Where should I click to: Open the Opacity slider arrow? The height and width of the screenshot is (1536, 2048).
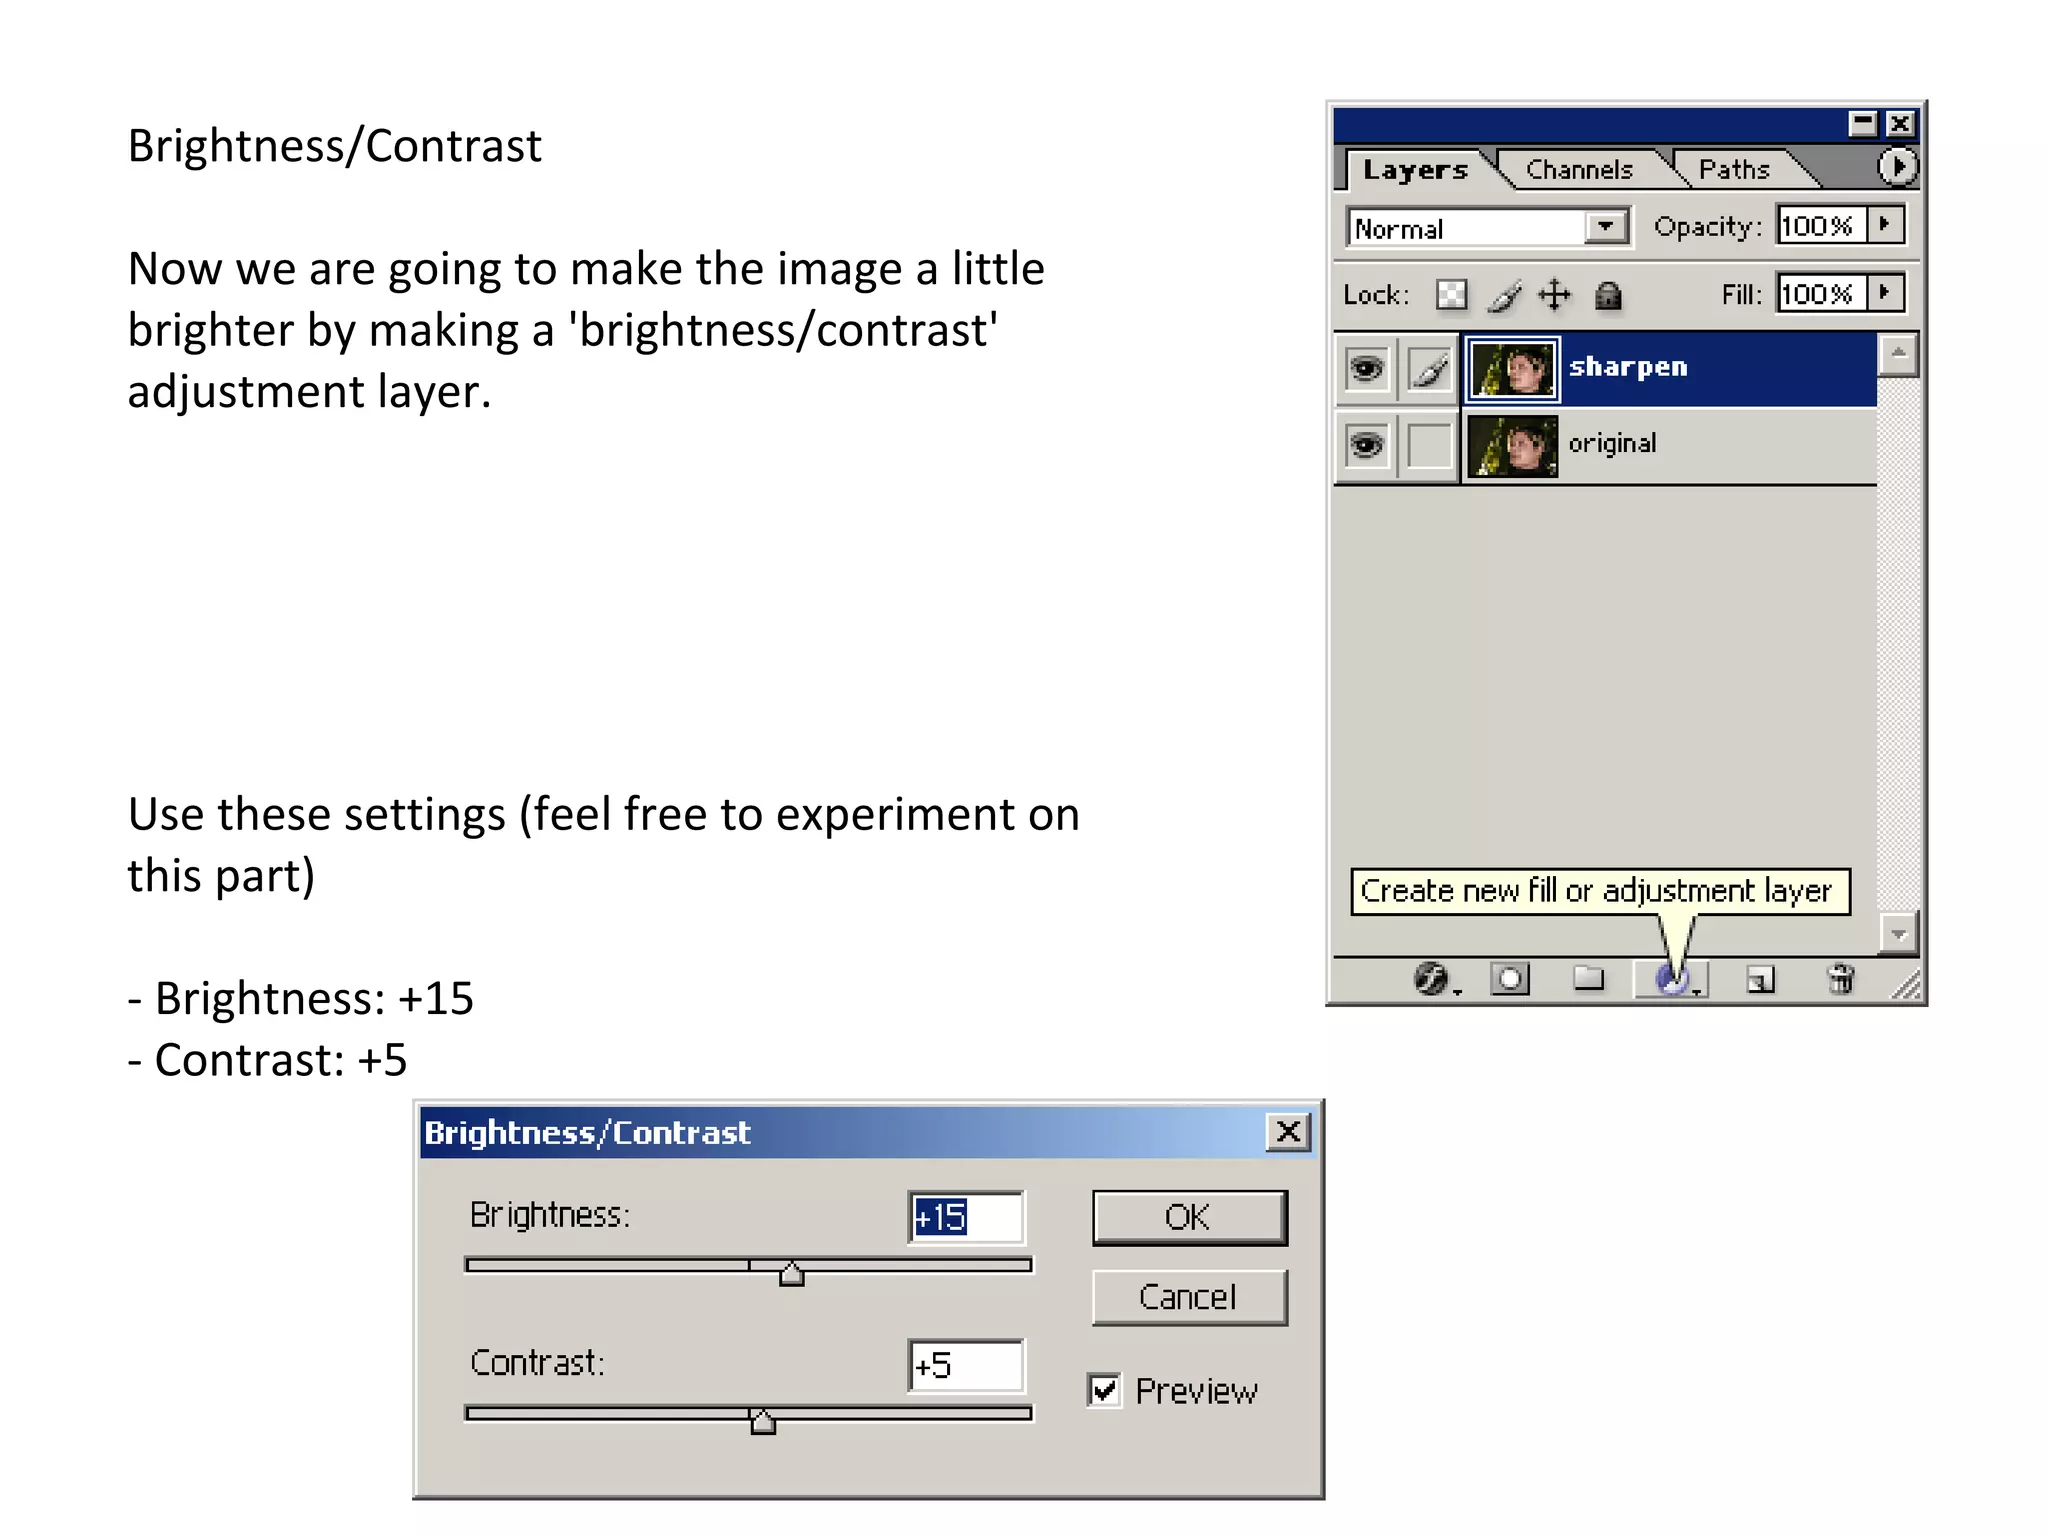1885,225
